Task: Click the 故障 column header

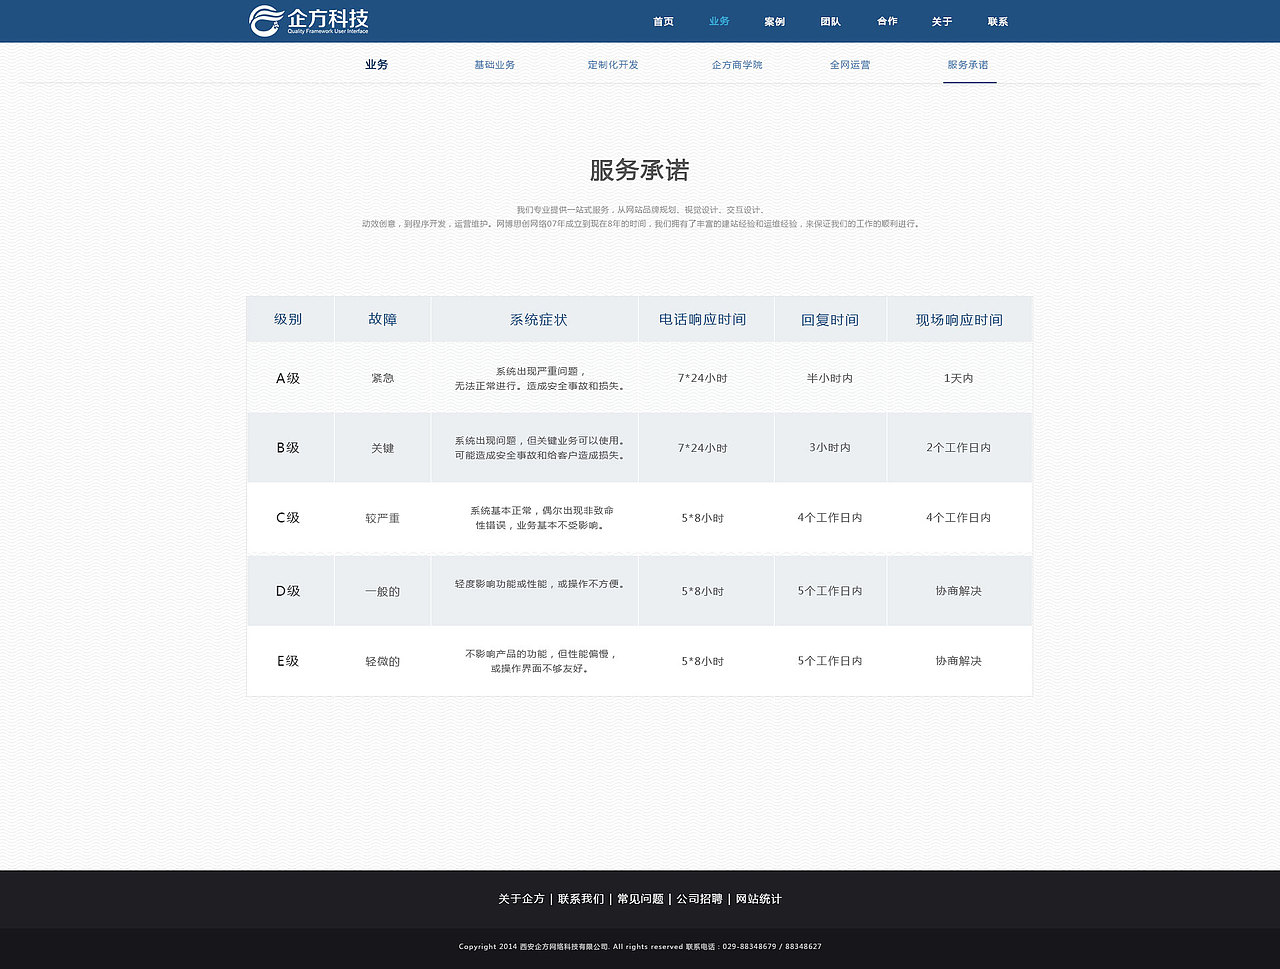Action: point(383,319)
